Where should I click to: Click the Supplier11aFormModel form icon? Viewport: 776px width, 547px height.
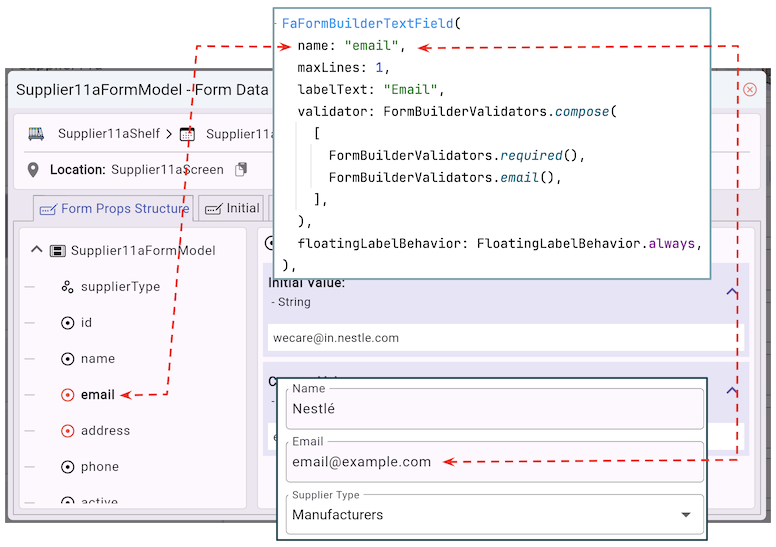pyautogui.click(x=58, y=251)
